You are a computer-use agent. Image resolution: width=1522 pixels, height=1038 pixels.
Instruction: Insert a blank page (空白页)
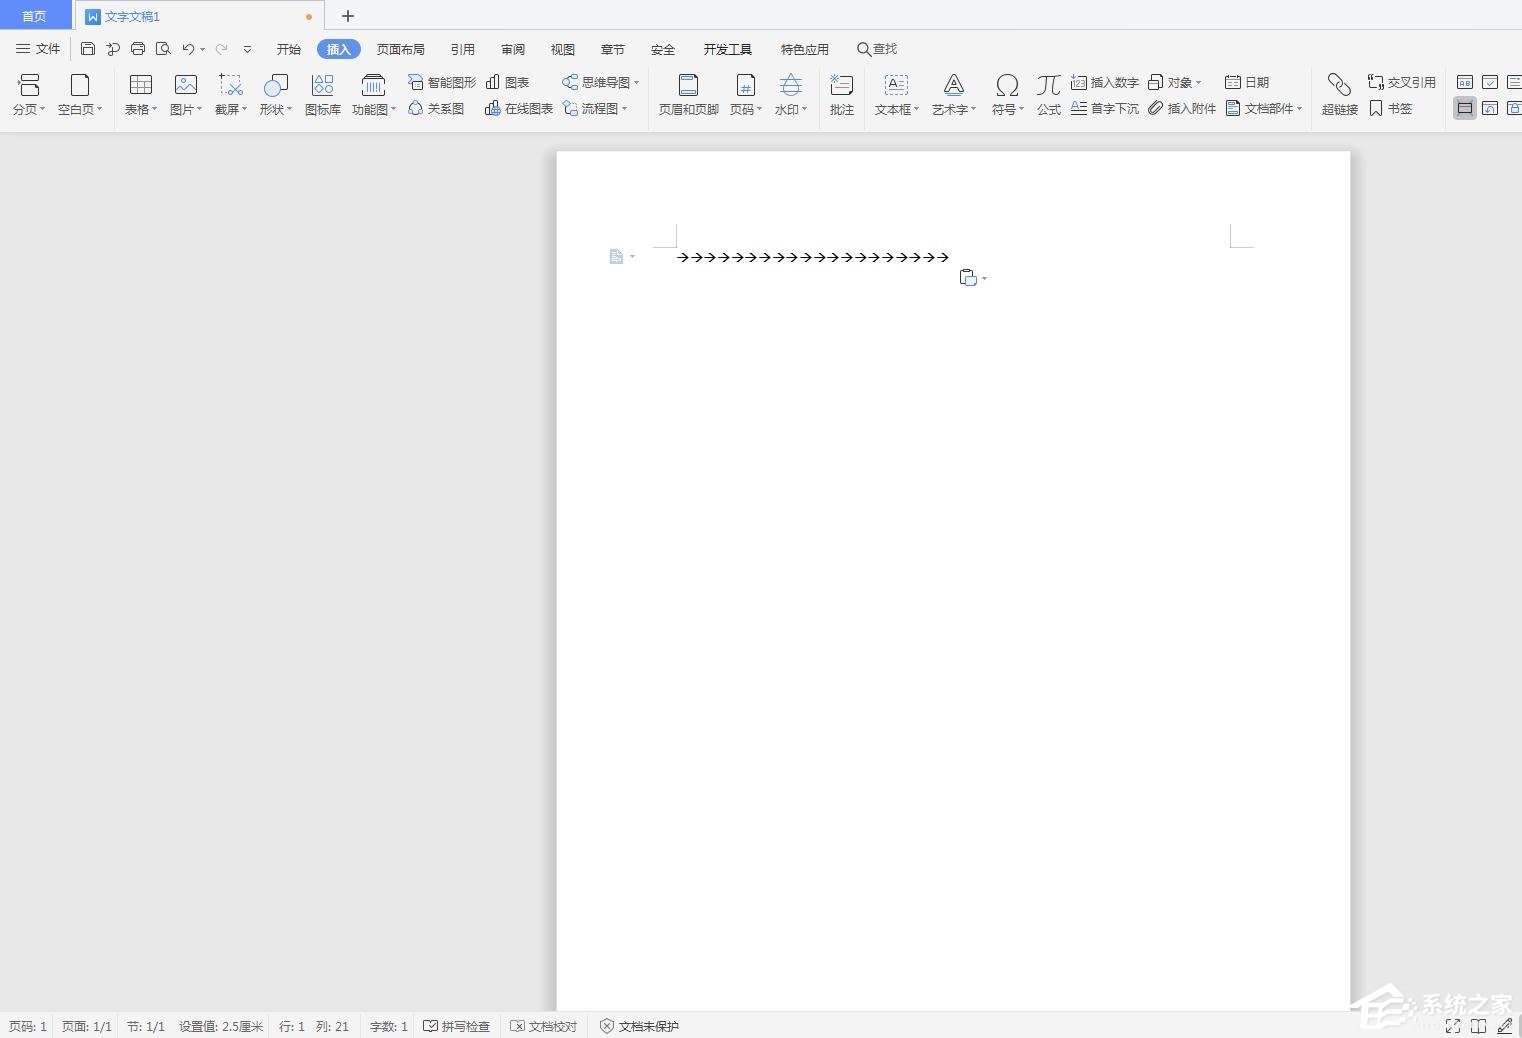(80, 95)
